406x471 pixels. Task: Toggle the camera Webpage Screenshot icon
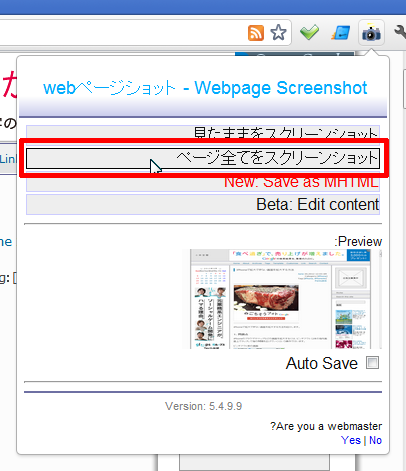[371, 32]
